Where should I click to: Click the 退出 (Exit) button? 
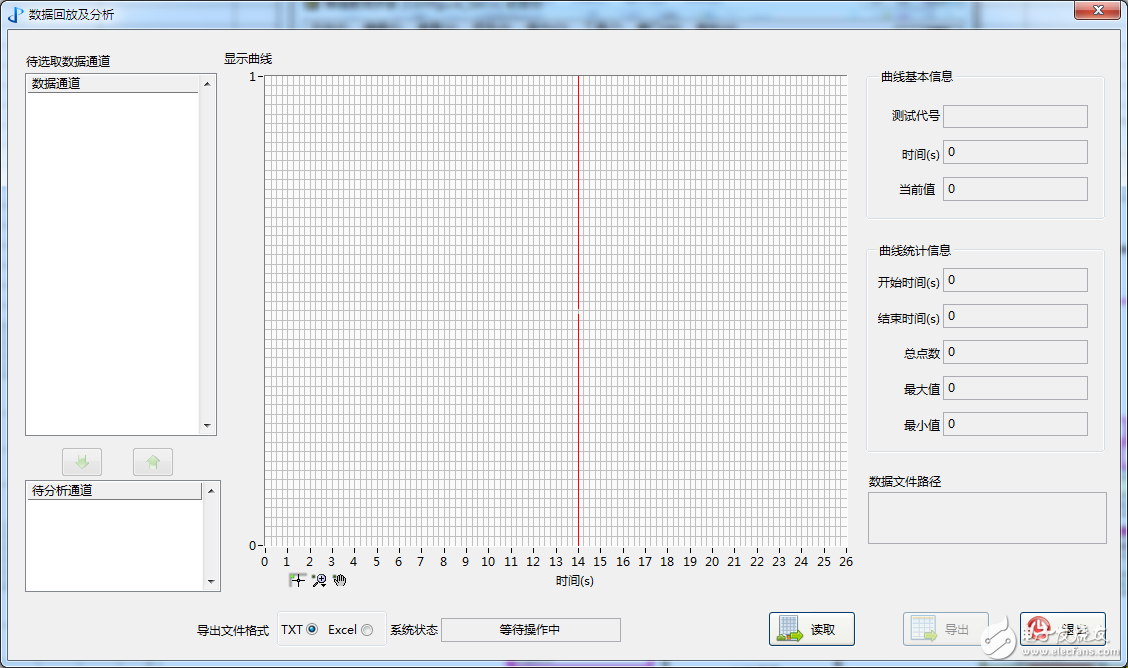pyautogui.click(x=1062, y=629)
